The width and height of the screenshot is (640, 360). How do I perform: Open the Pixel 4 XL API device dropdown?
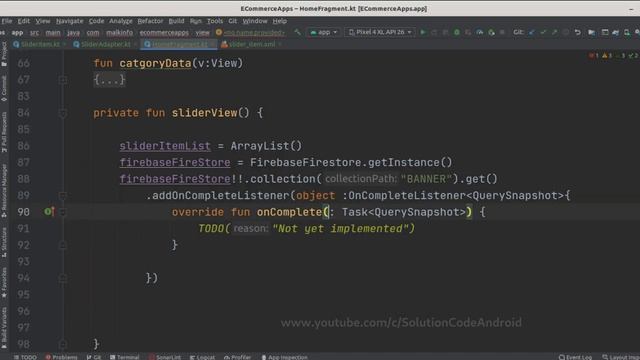tap(380, 32)
